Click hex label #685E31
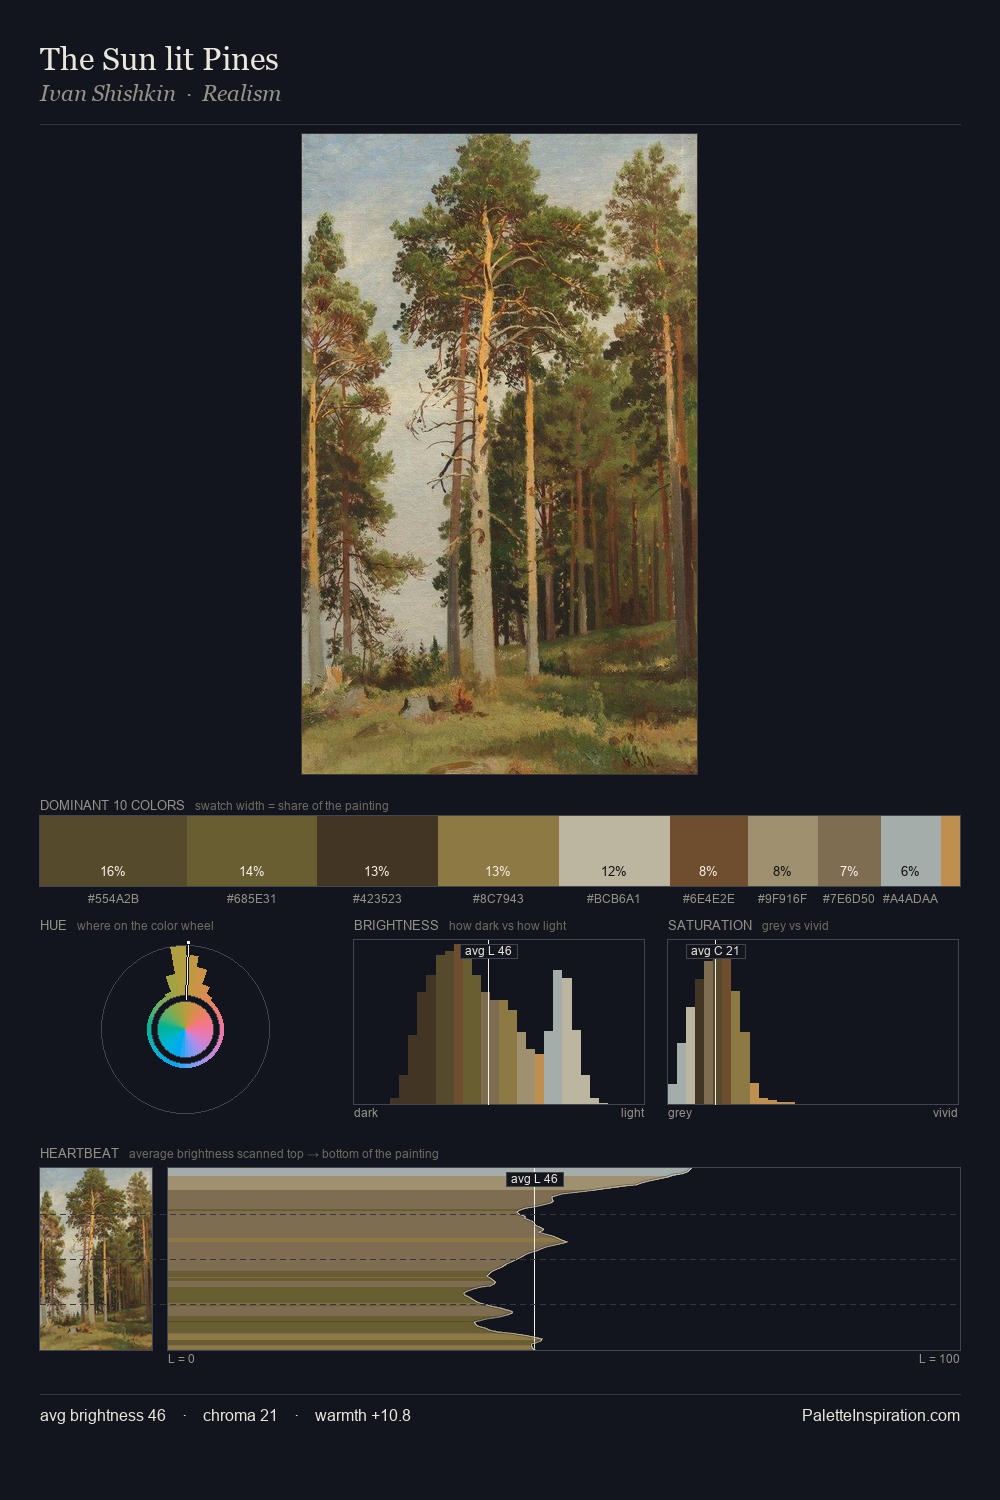 pyautogui.click(x=252, y=899)
